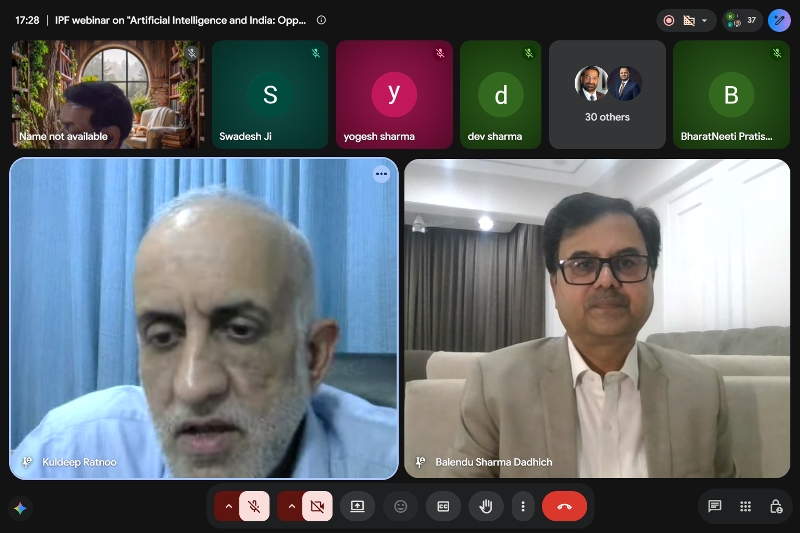Screen dimensions: 800x533
Task: Open the activities grid icon
Action: point(745,506)
